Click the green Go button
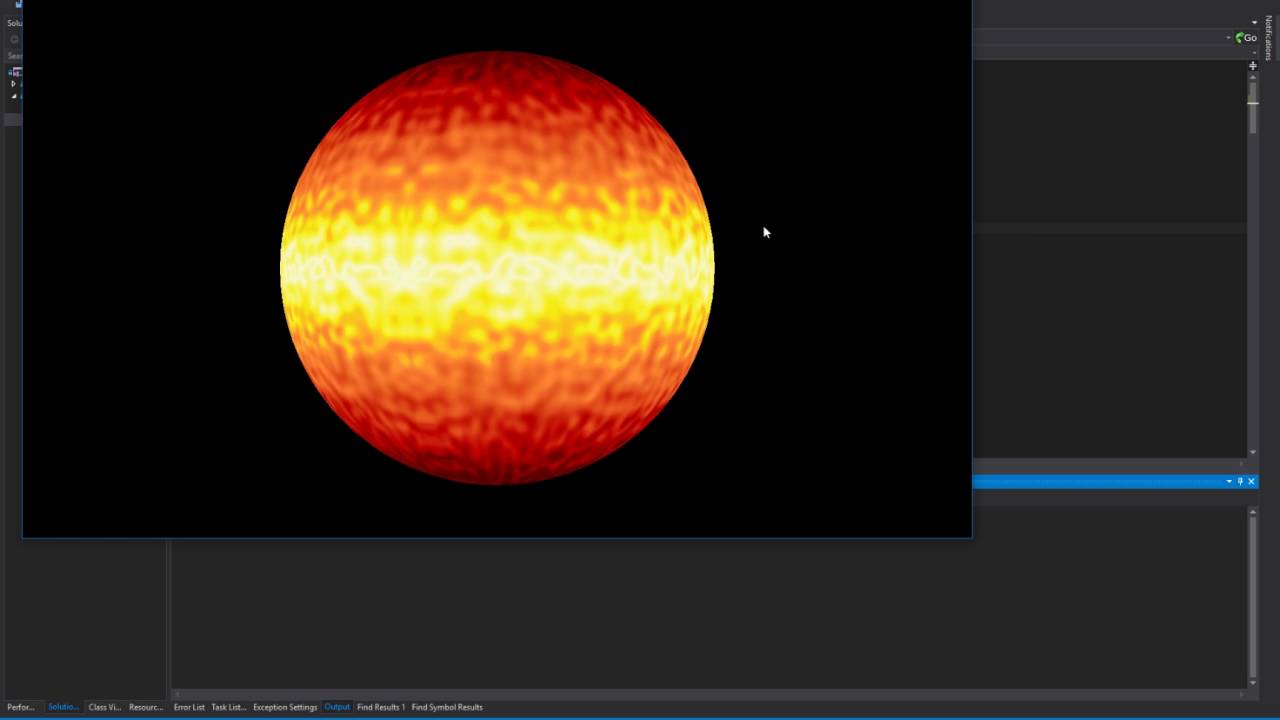Viewport: 1280px width, 720px height. pos(1246,38)
